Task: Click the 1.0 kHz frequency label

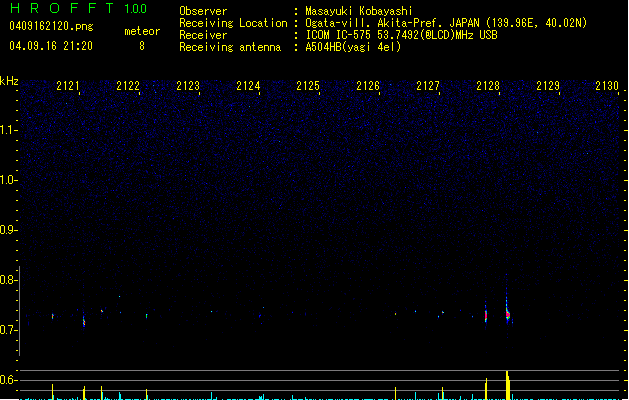Action: click(x=9, y=180)
